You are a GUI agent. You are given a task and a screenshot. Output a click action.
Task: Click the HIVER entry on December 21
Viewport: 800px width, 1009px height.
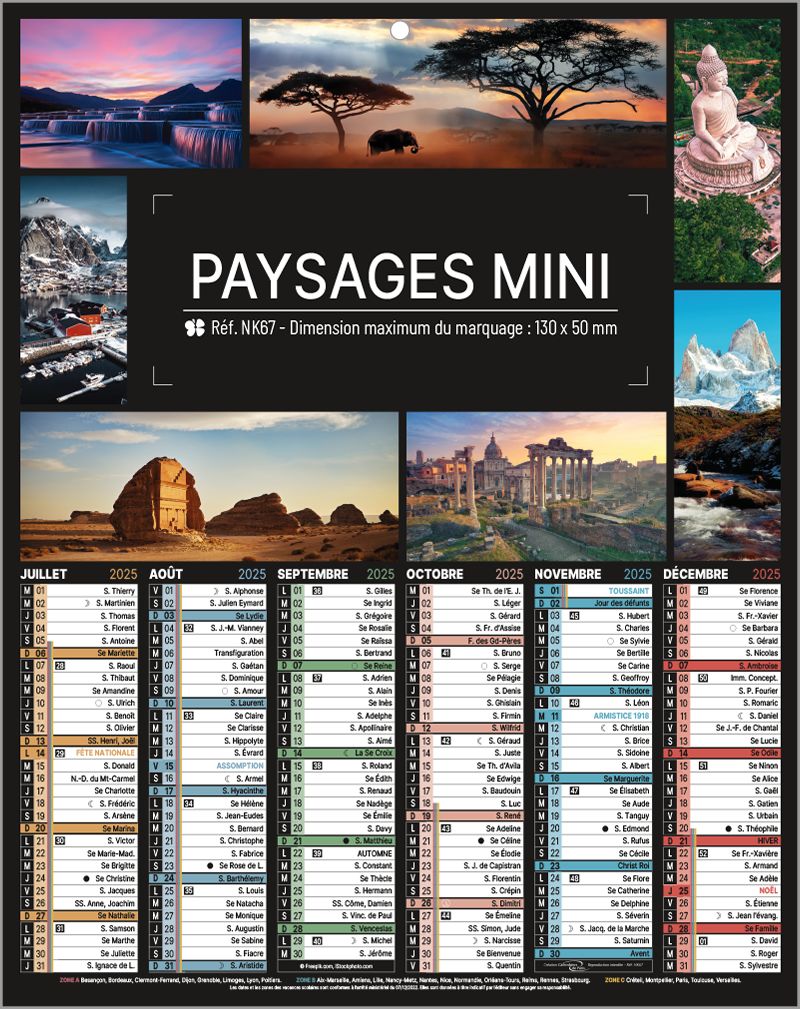tap(768, 841)
